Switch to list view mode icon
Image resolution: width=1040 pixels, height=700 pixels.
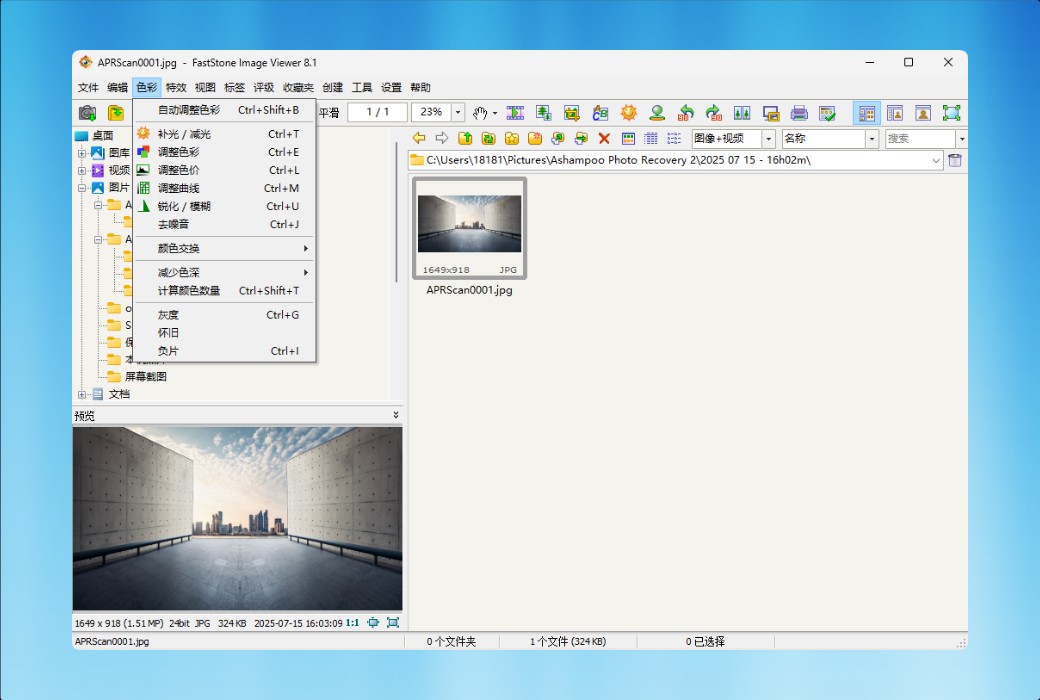[x=674, y=138]
